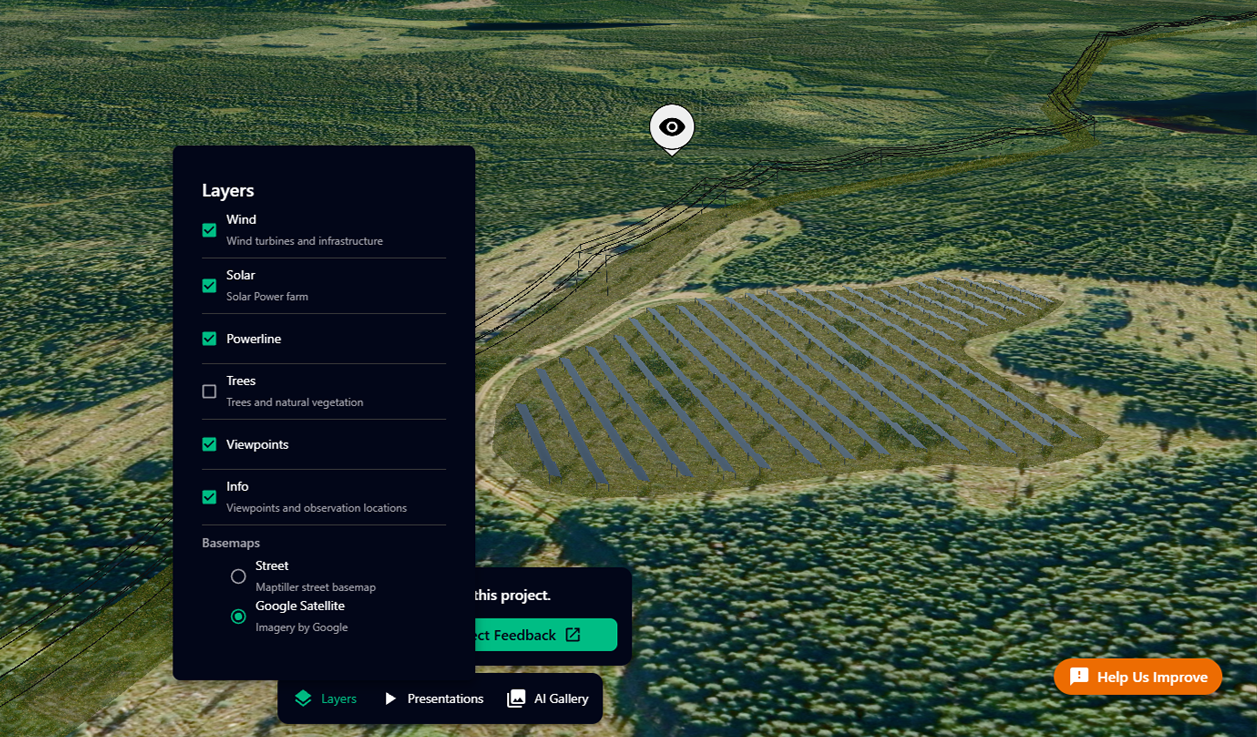Click the 'Google Satellite' basemap label
1257x737 pixels.
(x=300, y=606)
